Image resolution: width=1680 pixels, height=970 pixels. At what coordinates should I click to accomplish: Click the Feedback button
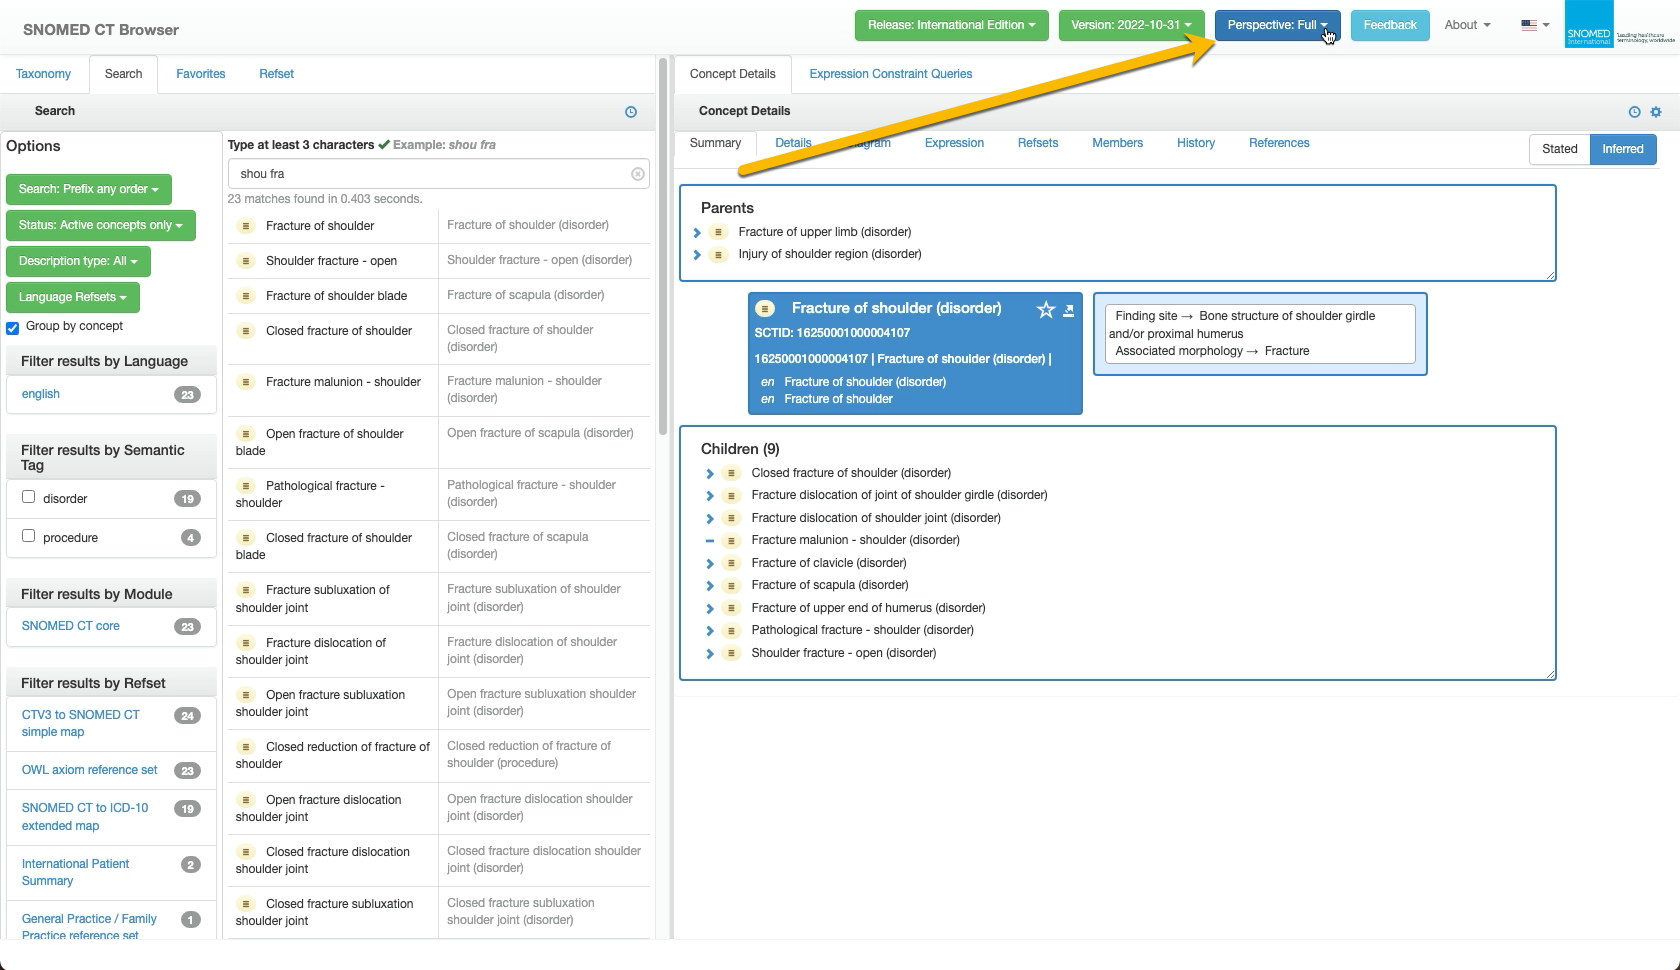pos(1389,25)
